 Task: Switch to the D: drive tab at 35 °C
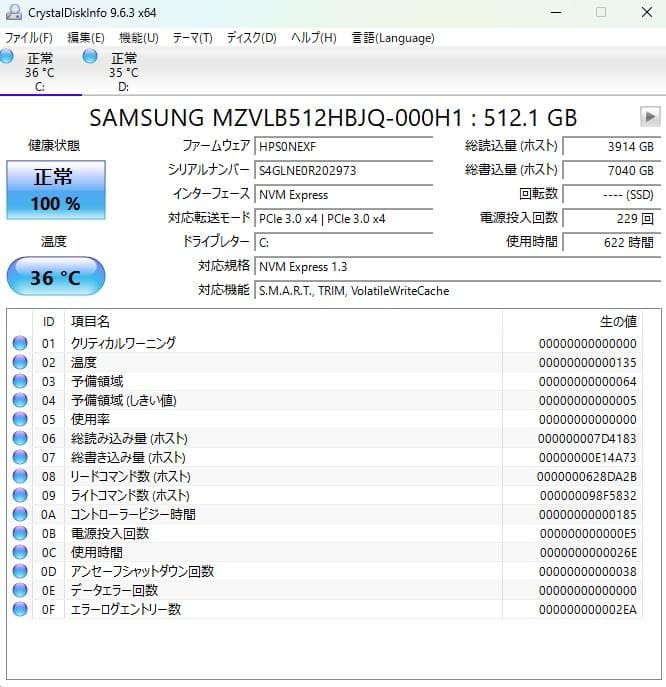point(124,71)
